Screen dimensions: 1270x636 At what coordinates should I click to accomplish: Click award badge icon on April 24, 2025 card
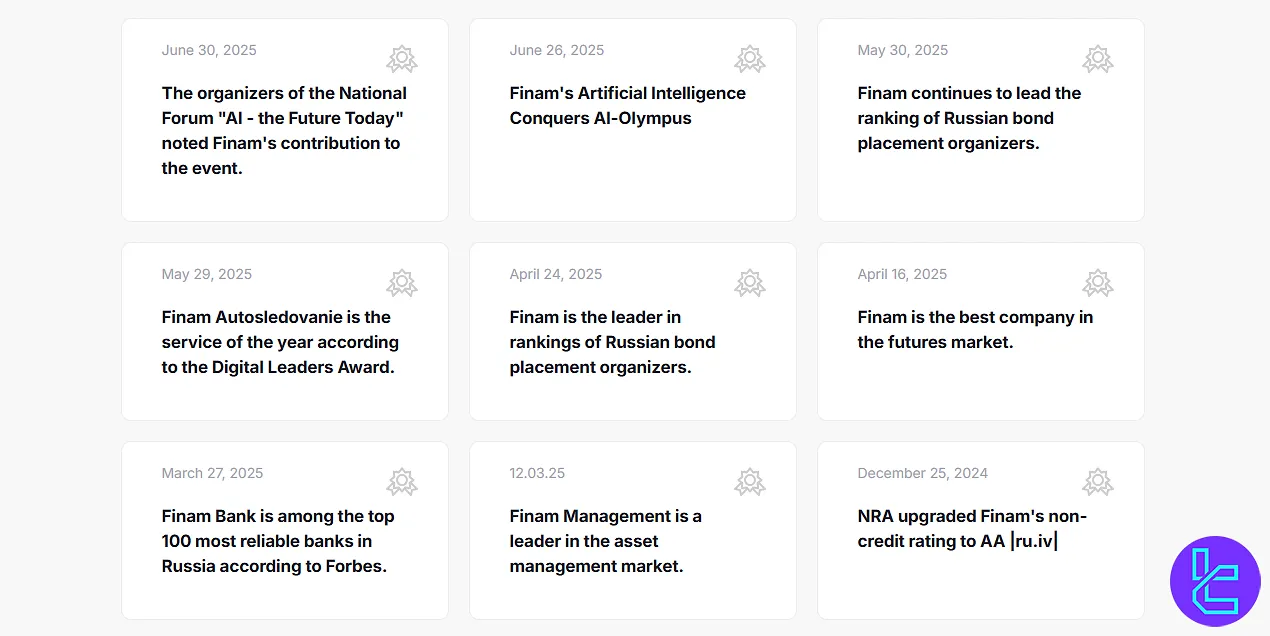coord(750,283)
